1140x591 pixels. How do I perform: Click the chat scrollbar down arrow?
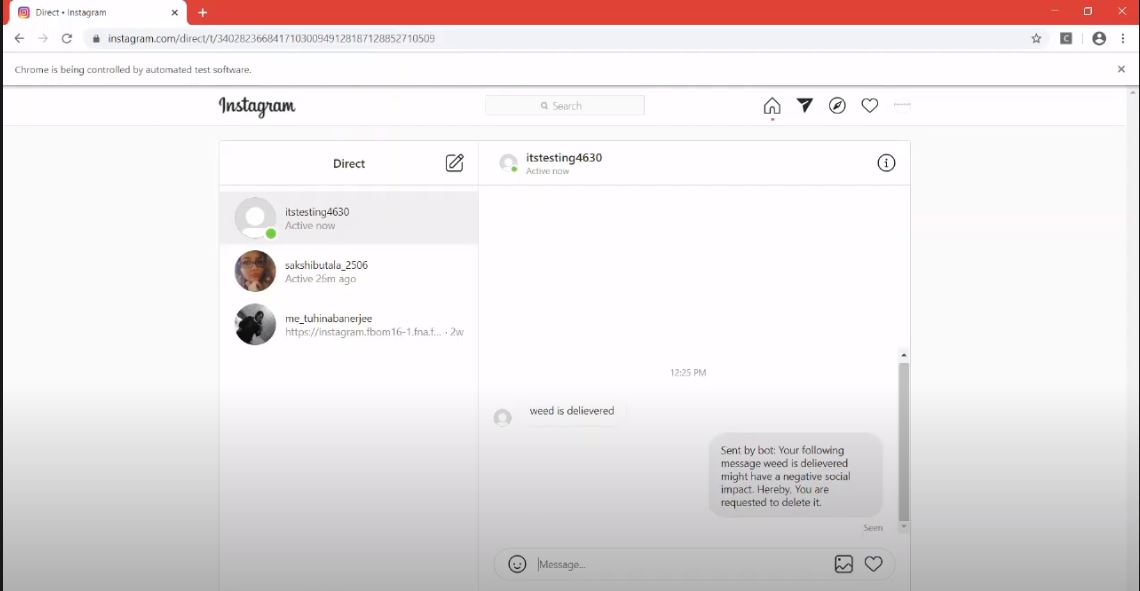point(904,526)
